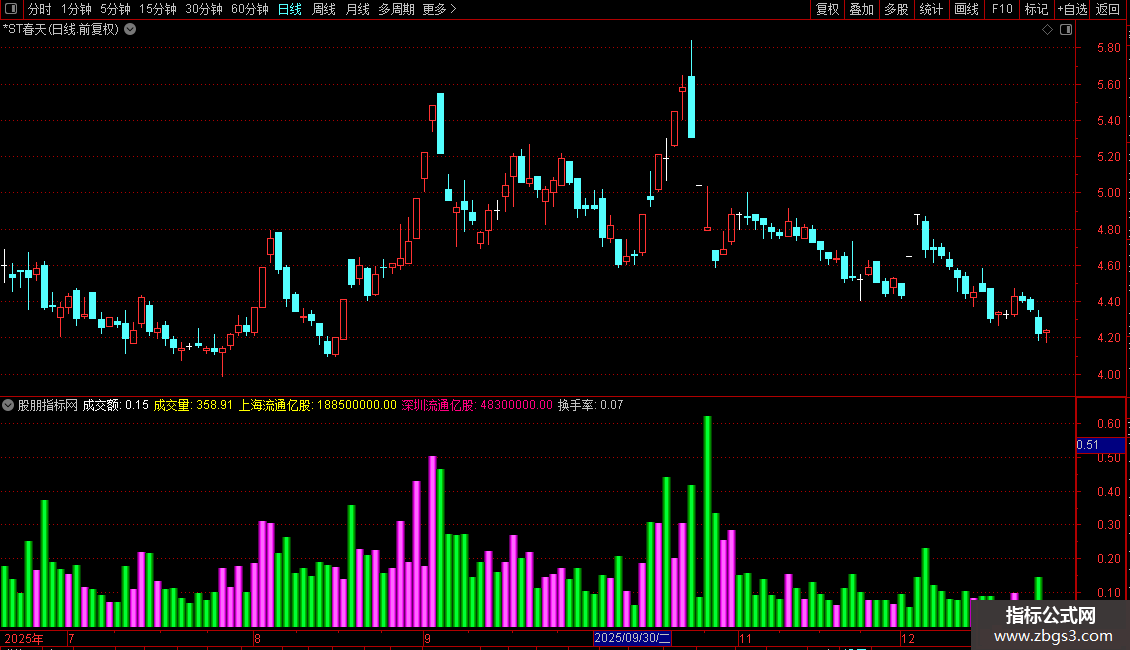Click the 深圳流通亿股 value label
The height and width of the screenshot is (650, 1130).
477,405
